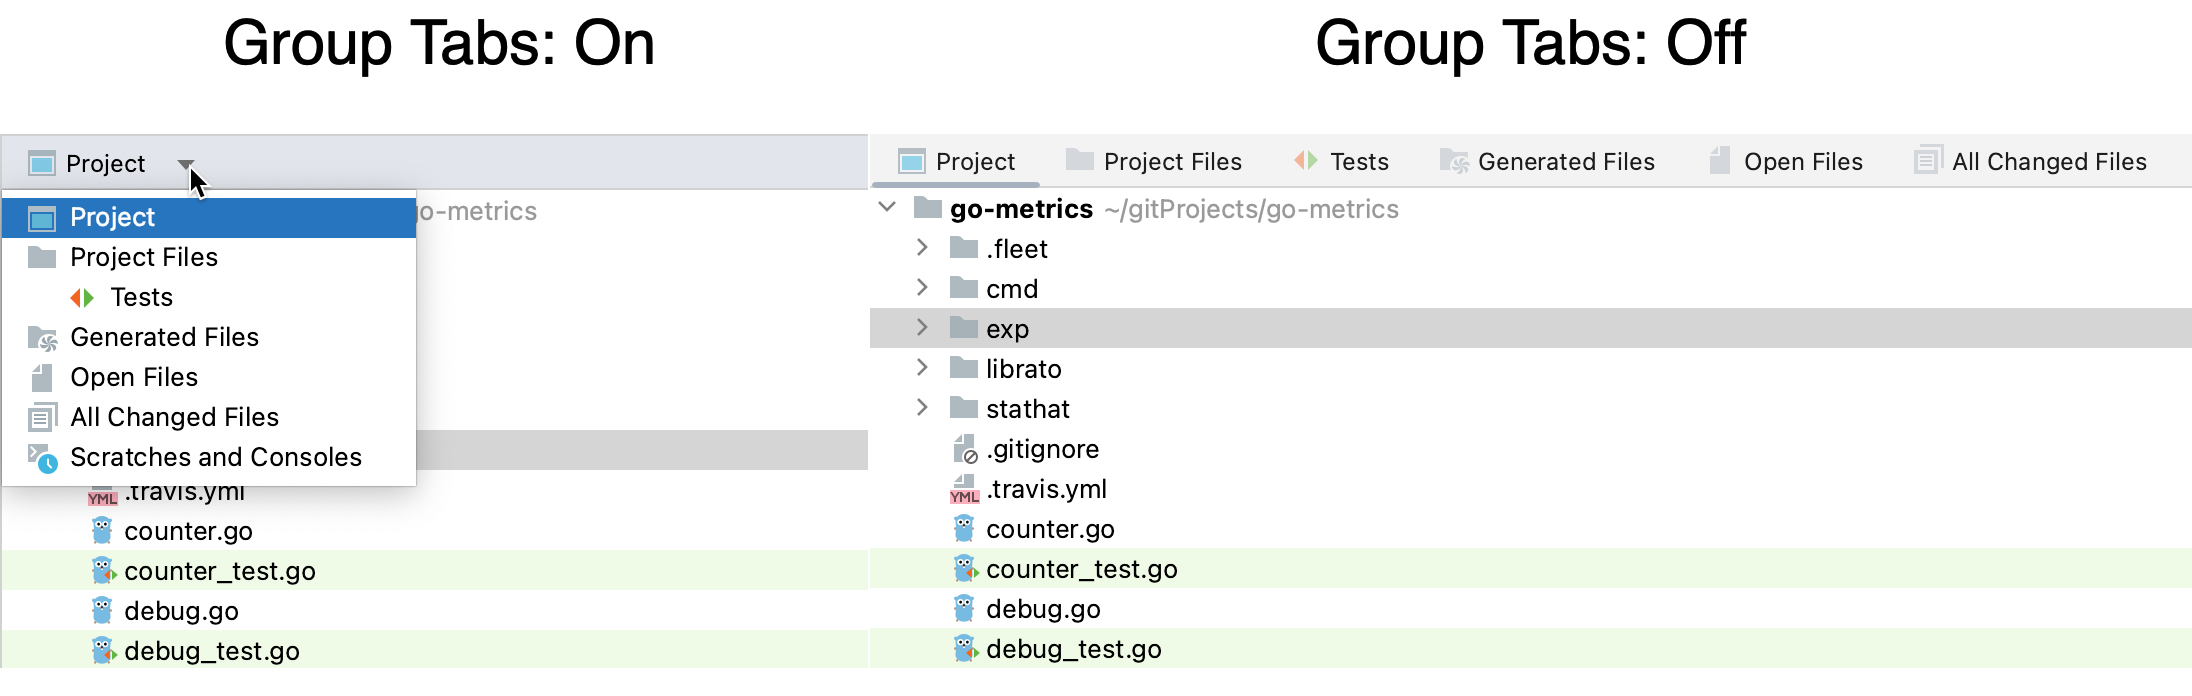Click the YML icon of .travis.yml in right tree
2192x696 pixels.
(x=964, y=490)
